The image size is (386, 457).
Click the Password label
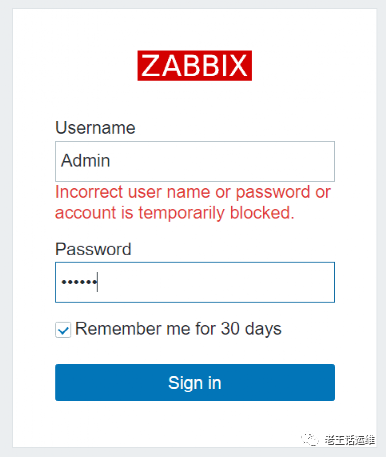(x=93, y=249)
